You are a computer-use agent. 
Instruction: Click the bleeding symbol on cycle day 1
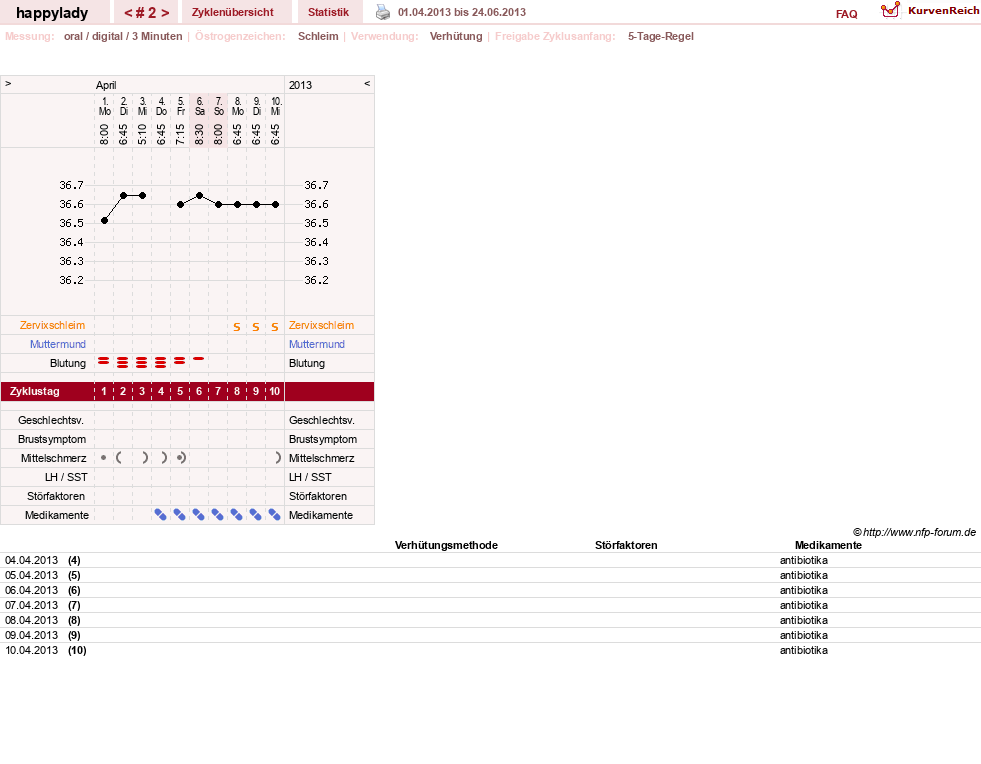(x=104, y=361)
